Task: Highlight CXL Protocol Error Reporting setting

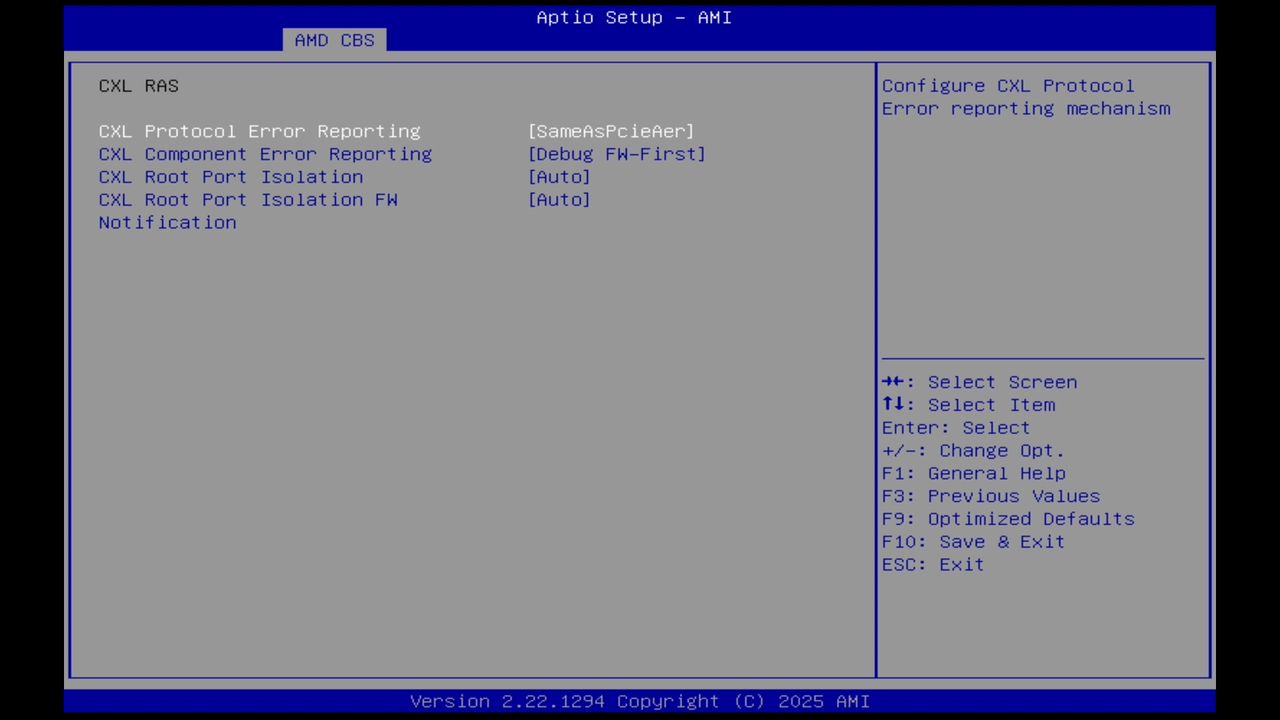Action: coord(259,131)
